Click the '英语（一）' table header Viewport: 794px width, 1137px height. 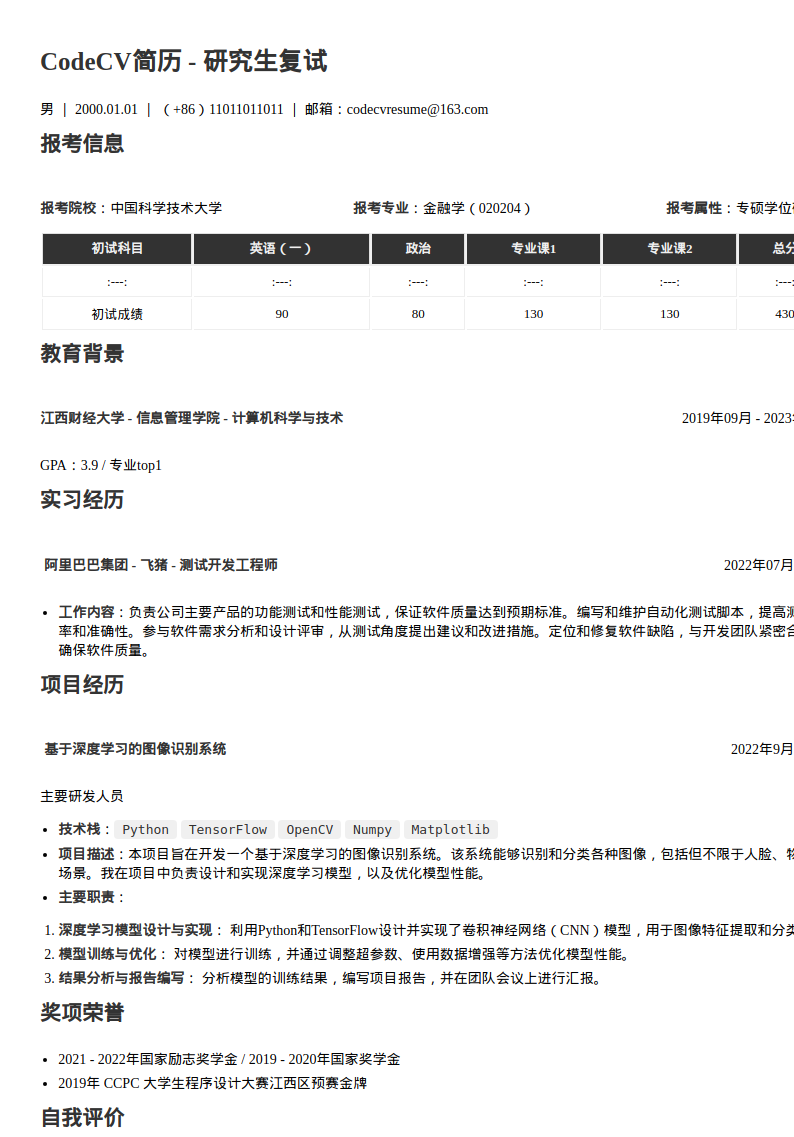click(x=281, y=249)
